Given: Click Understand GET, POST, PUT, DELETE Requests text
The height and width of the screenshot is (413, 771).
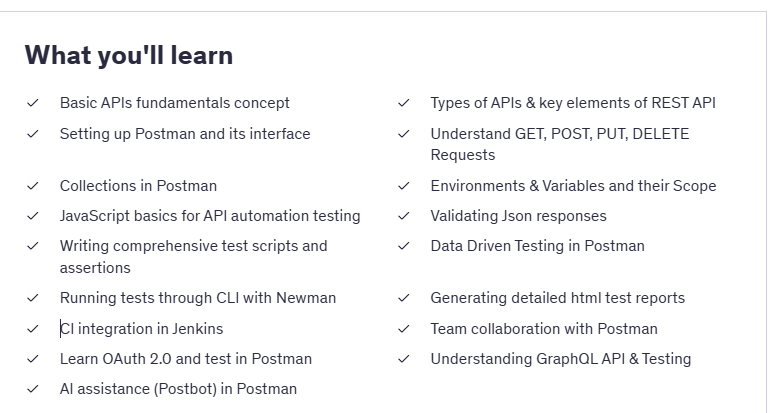Looking at the screenshot, I should [560, 144].
